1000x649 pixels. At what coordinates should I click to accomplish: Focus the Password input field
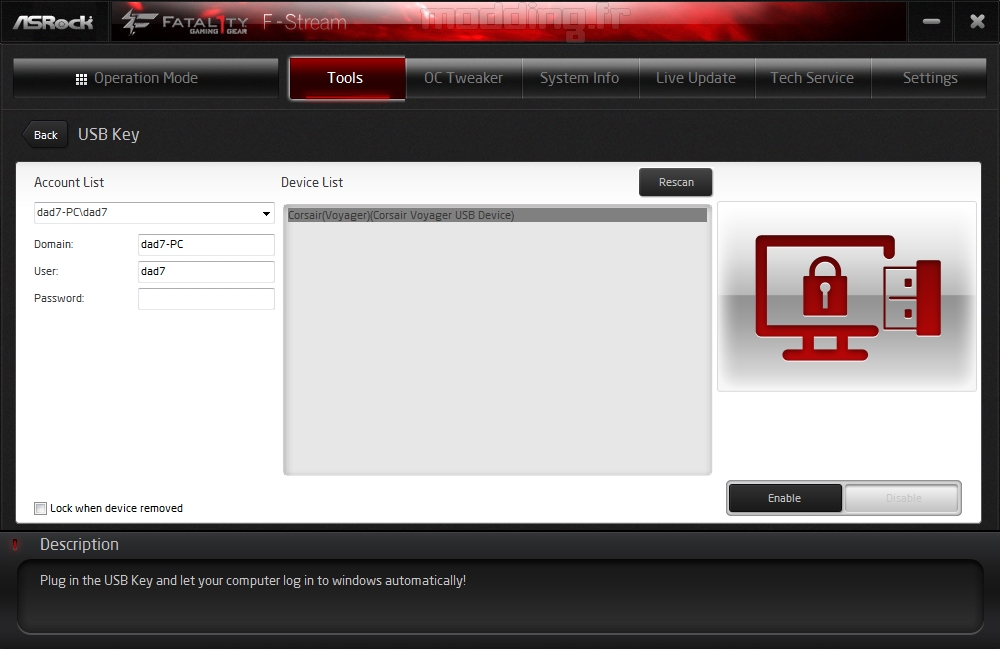(206, 299)
